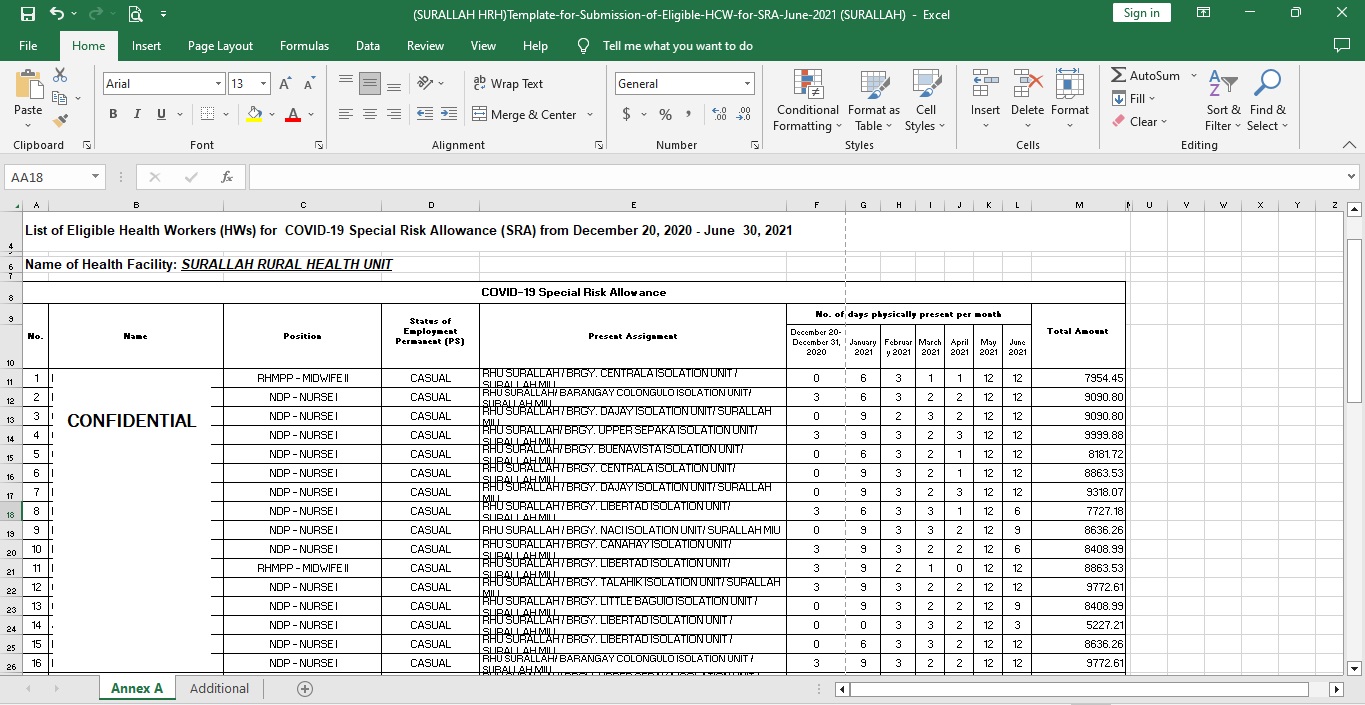This screenshot has width=1365, height=705.
Task: Apply the yellow fill color
Action: 254,115
